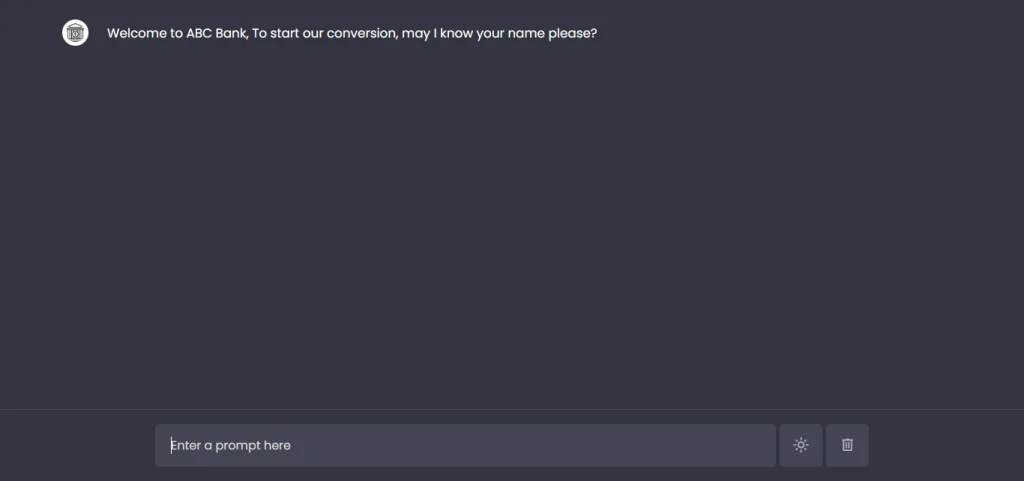Image resolution: width=1024 pixels, height=481 pixels.
Task: Enable light theme via the sun button
Action: pos(800,445)
